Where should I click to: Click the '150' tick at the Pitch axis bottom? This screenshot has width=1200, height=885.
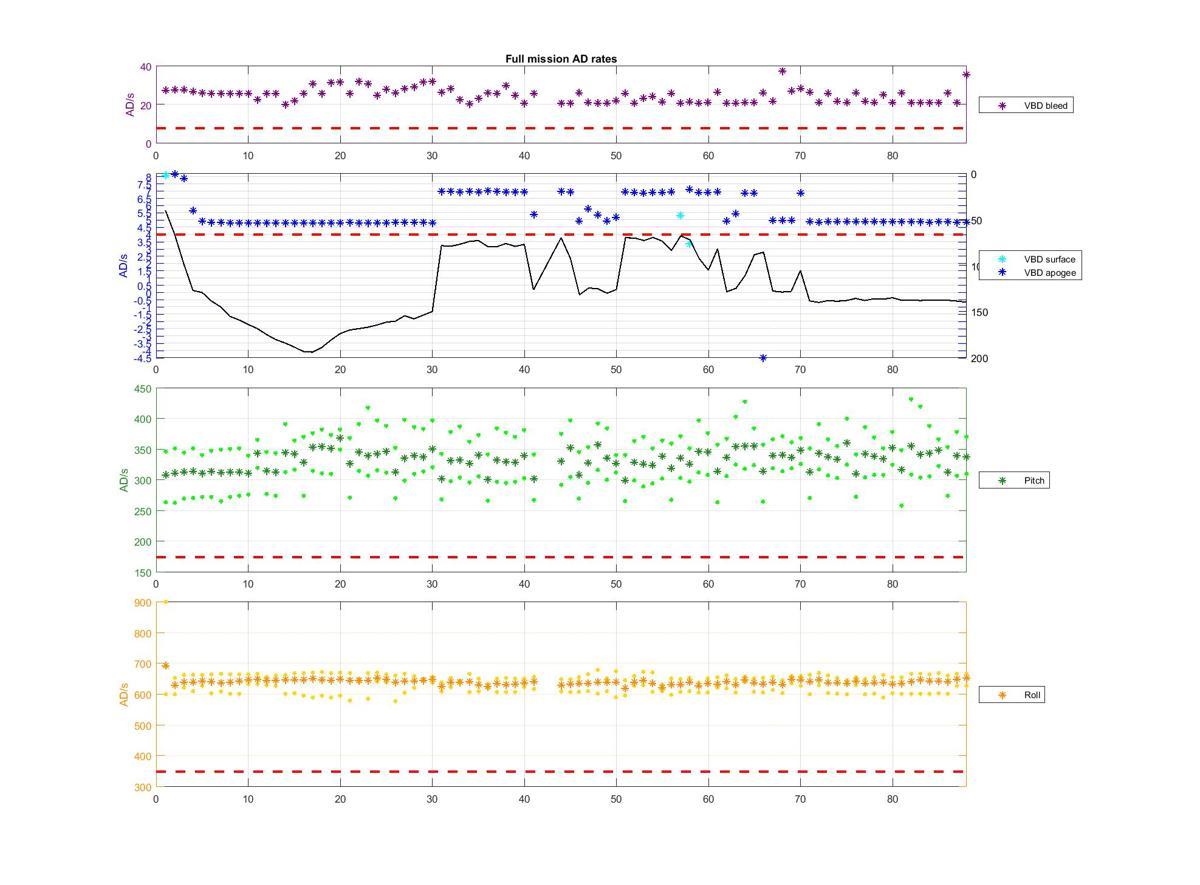(141, 573)
